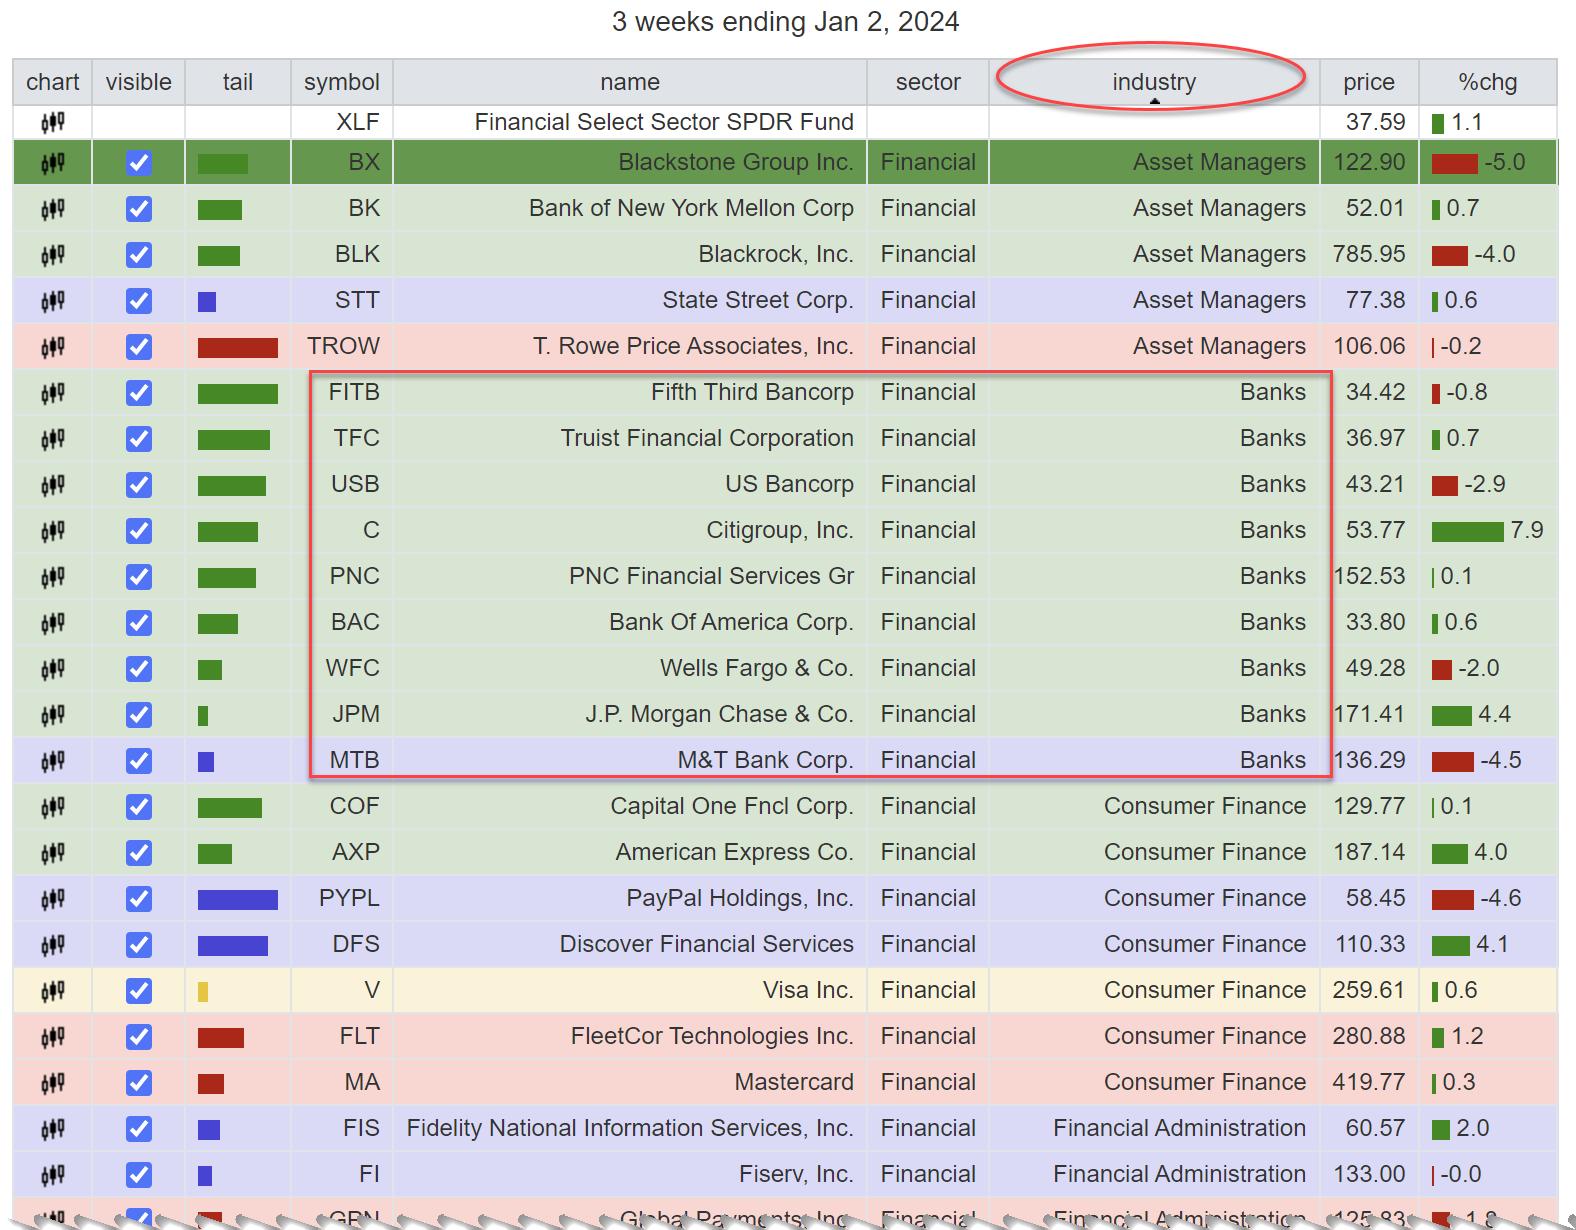The width and height of the screenshot is (1576, 1230).
Task: Click the Fifth Third Bancorp name
Action: pos(752,392)
